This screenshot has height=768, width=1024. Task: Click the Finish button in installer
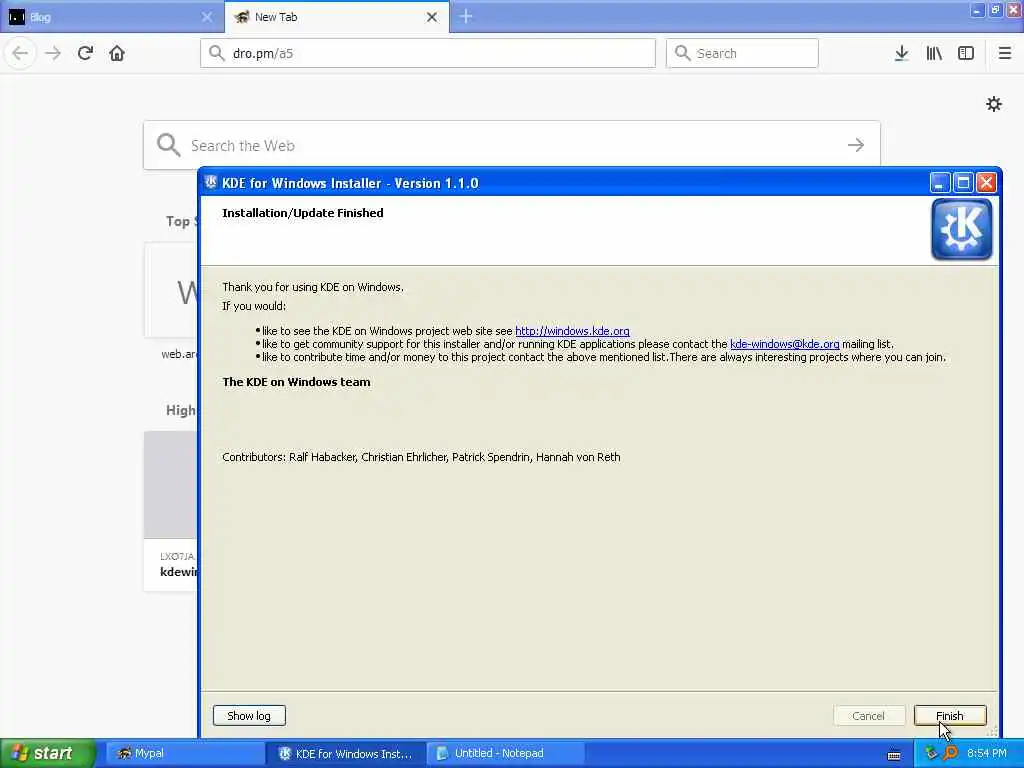pos(950,716)
